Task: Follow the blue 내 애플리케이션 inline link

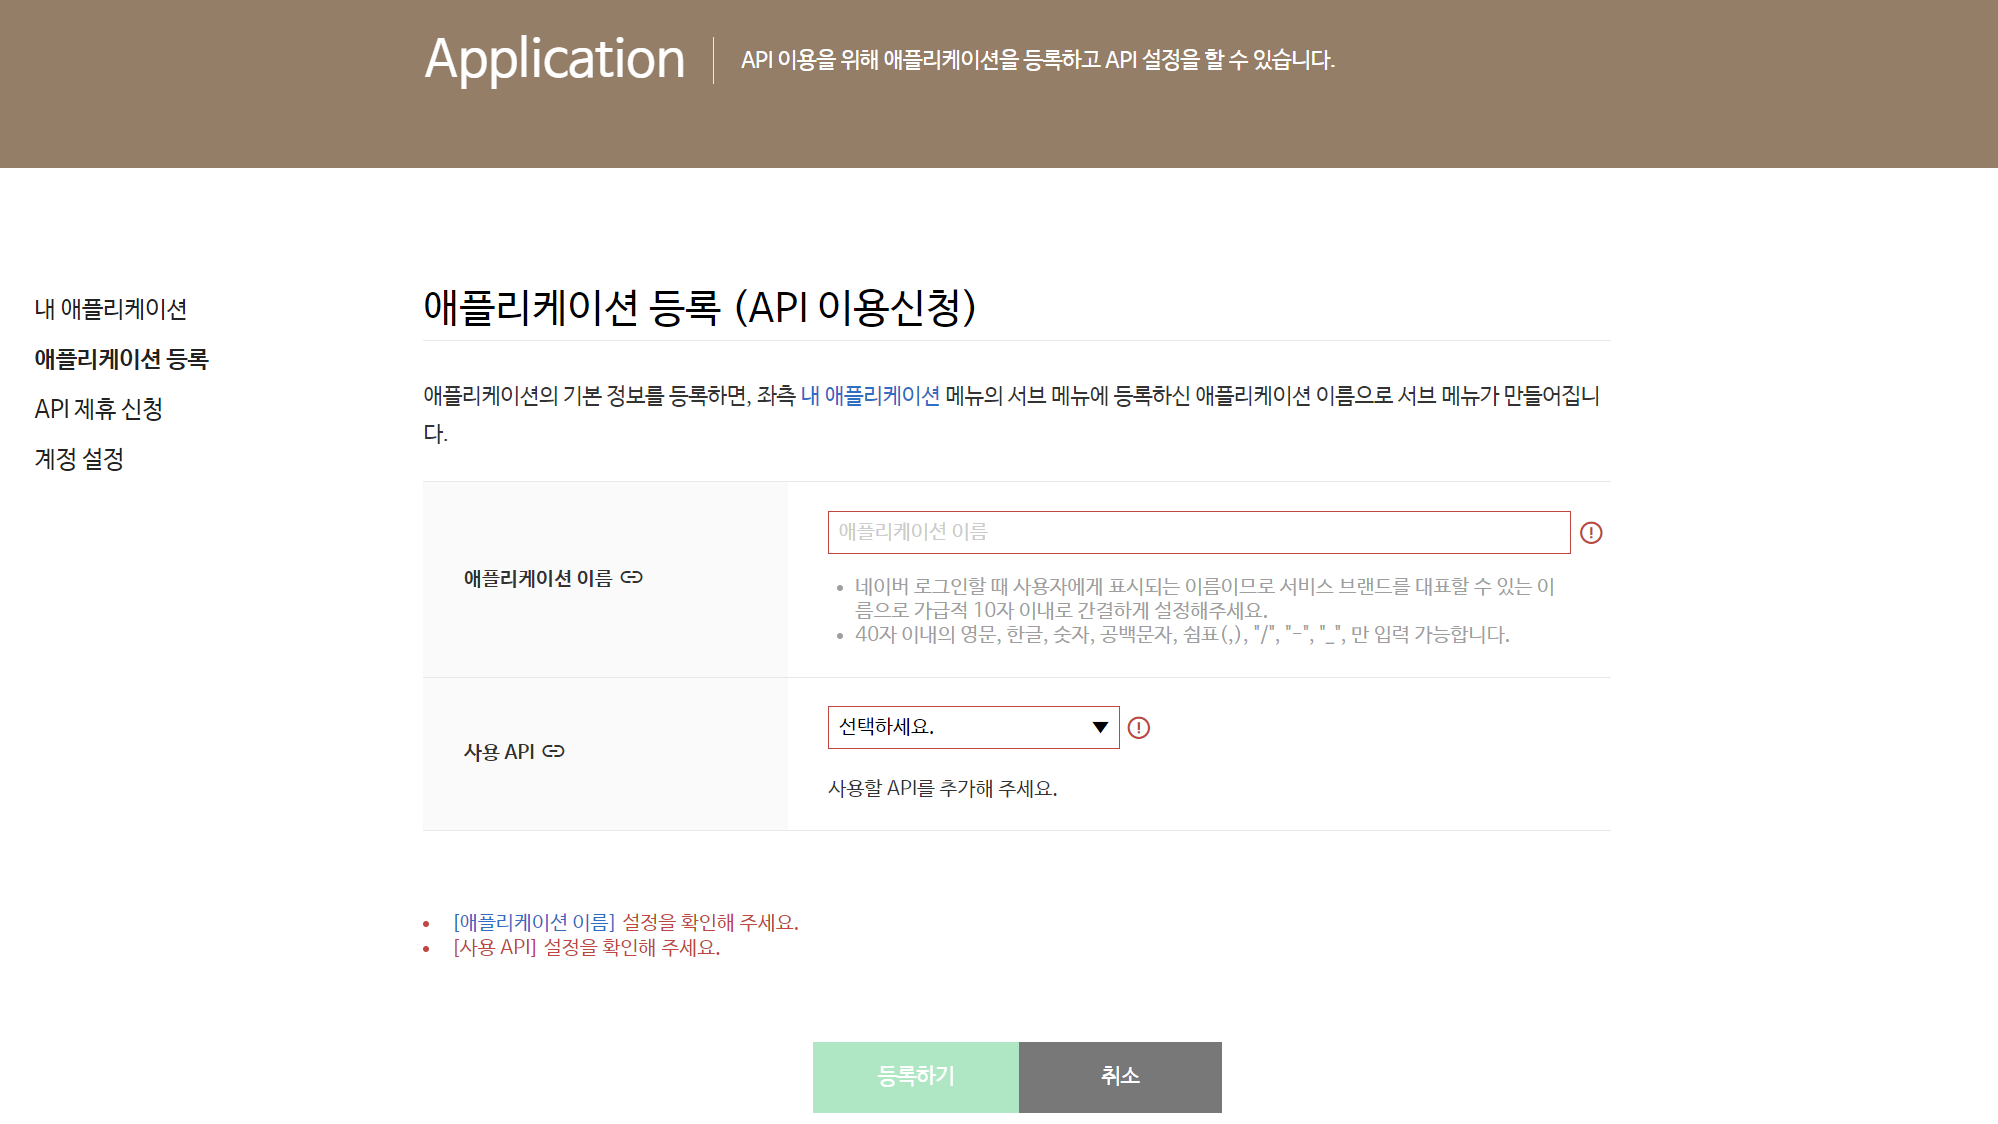Action: click(x=870, y=396)
